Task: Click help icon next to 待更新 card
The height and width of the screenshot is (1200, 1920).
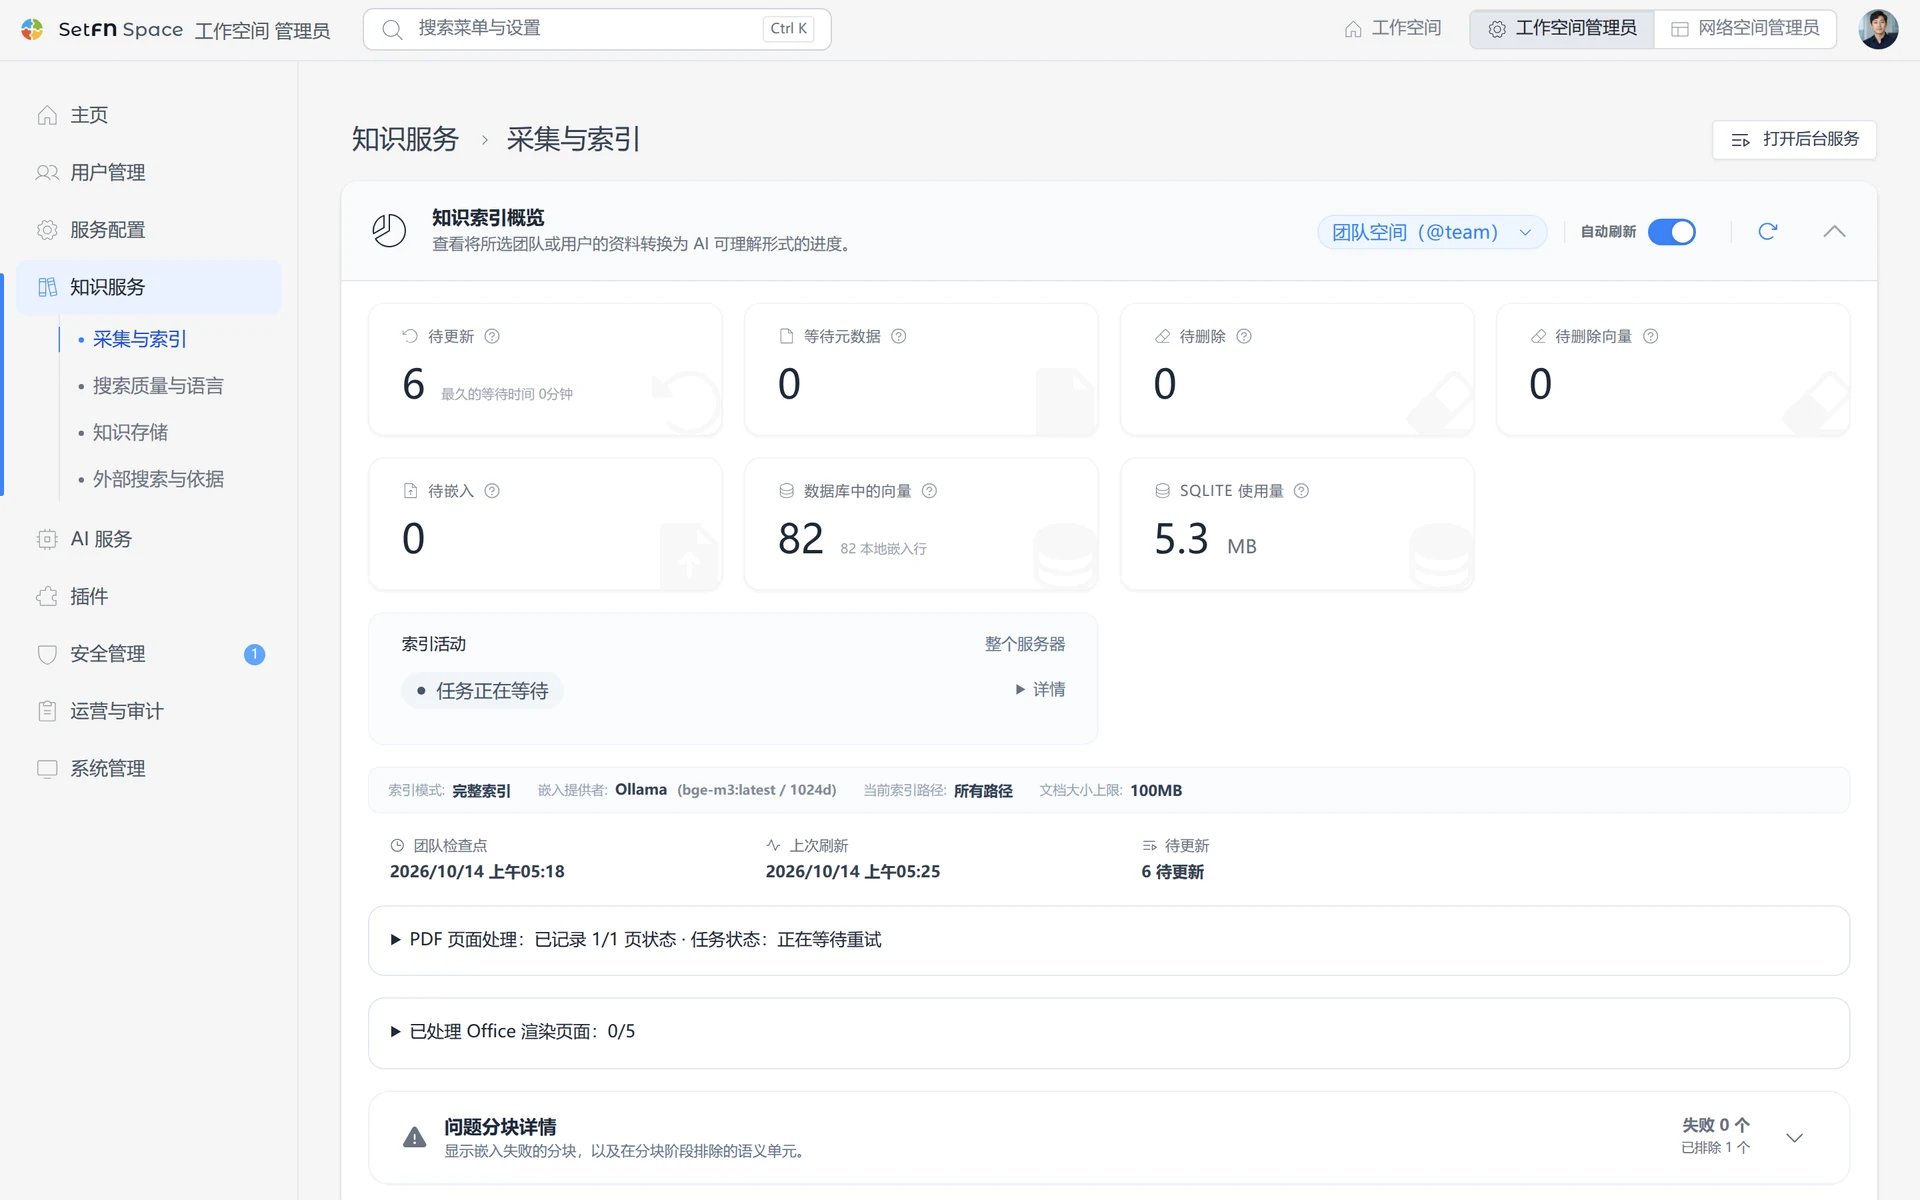Action: point(492,336)
